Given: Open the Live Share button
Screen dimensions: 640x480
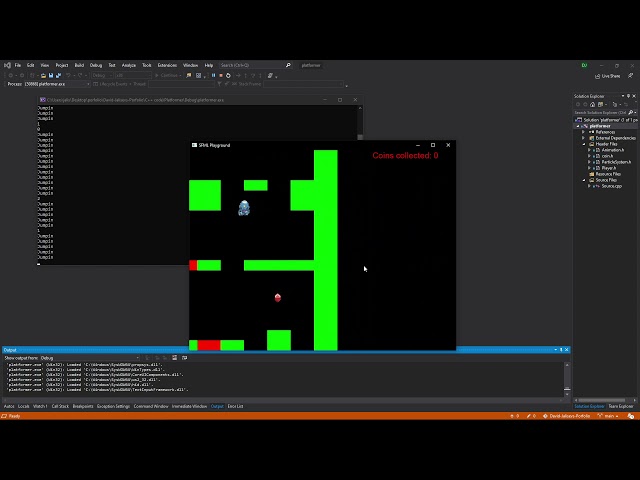Looking at the screenshot, I should click(x=607, y=76).
